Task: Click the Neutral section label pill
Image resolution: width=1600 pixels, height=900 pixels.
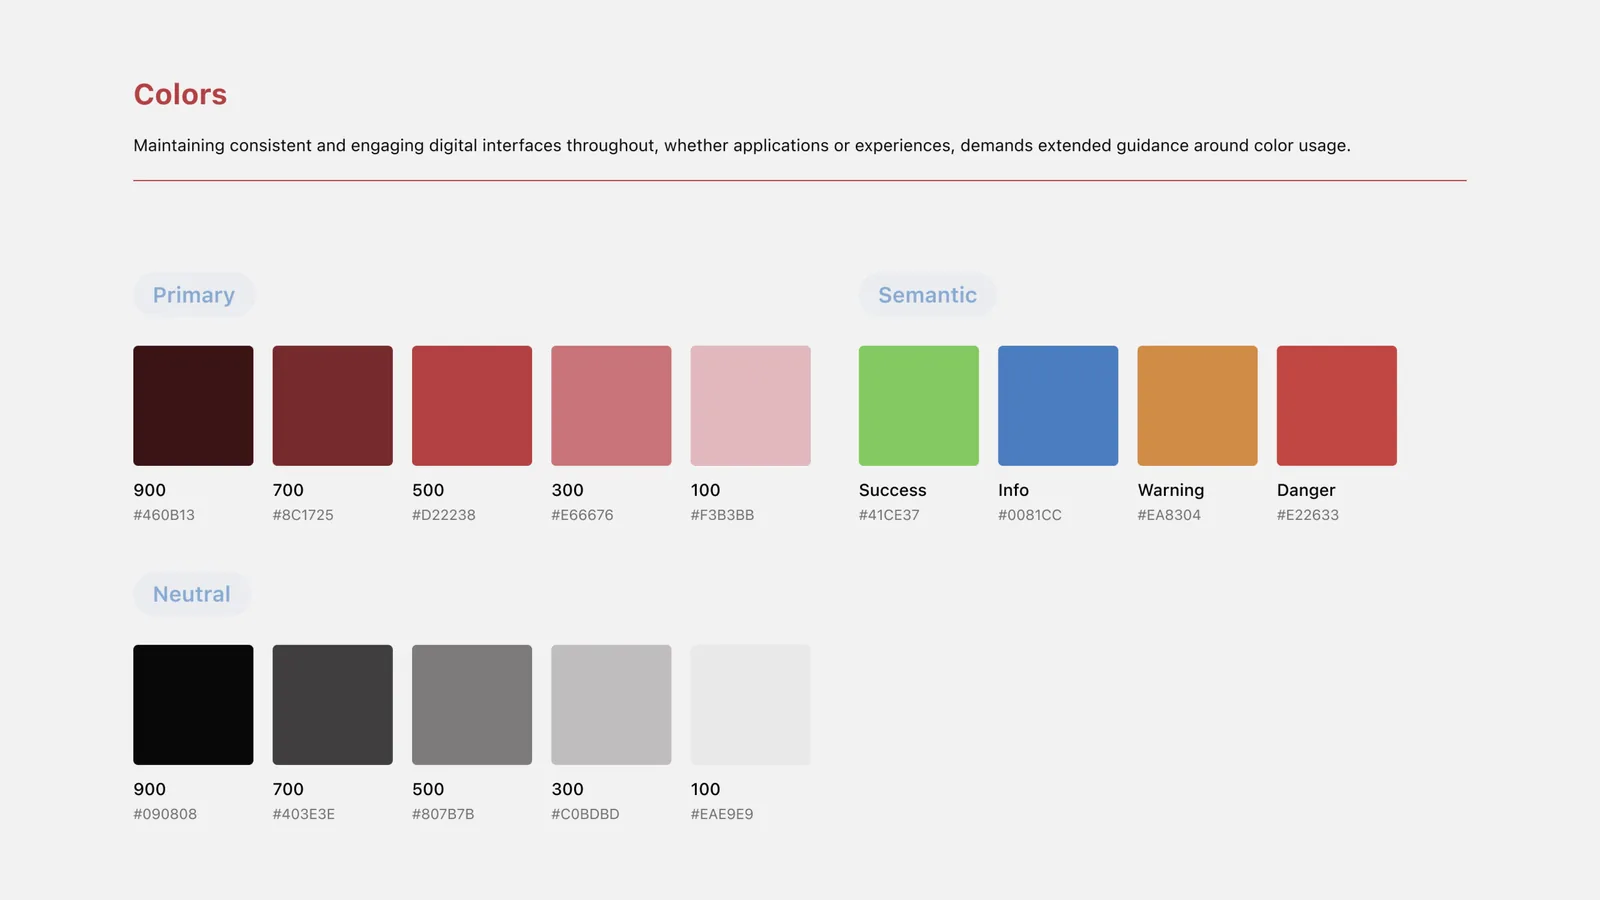Action: click(x=192, y=594)
